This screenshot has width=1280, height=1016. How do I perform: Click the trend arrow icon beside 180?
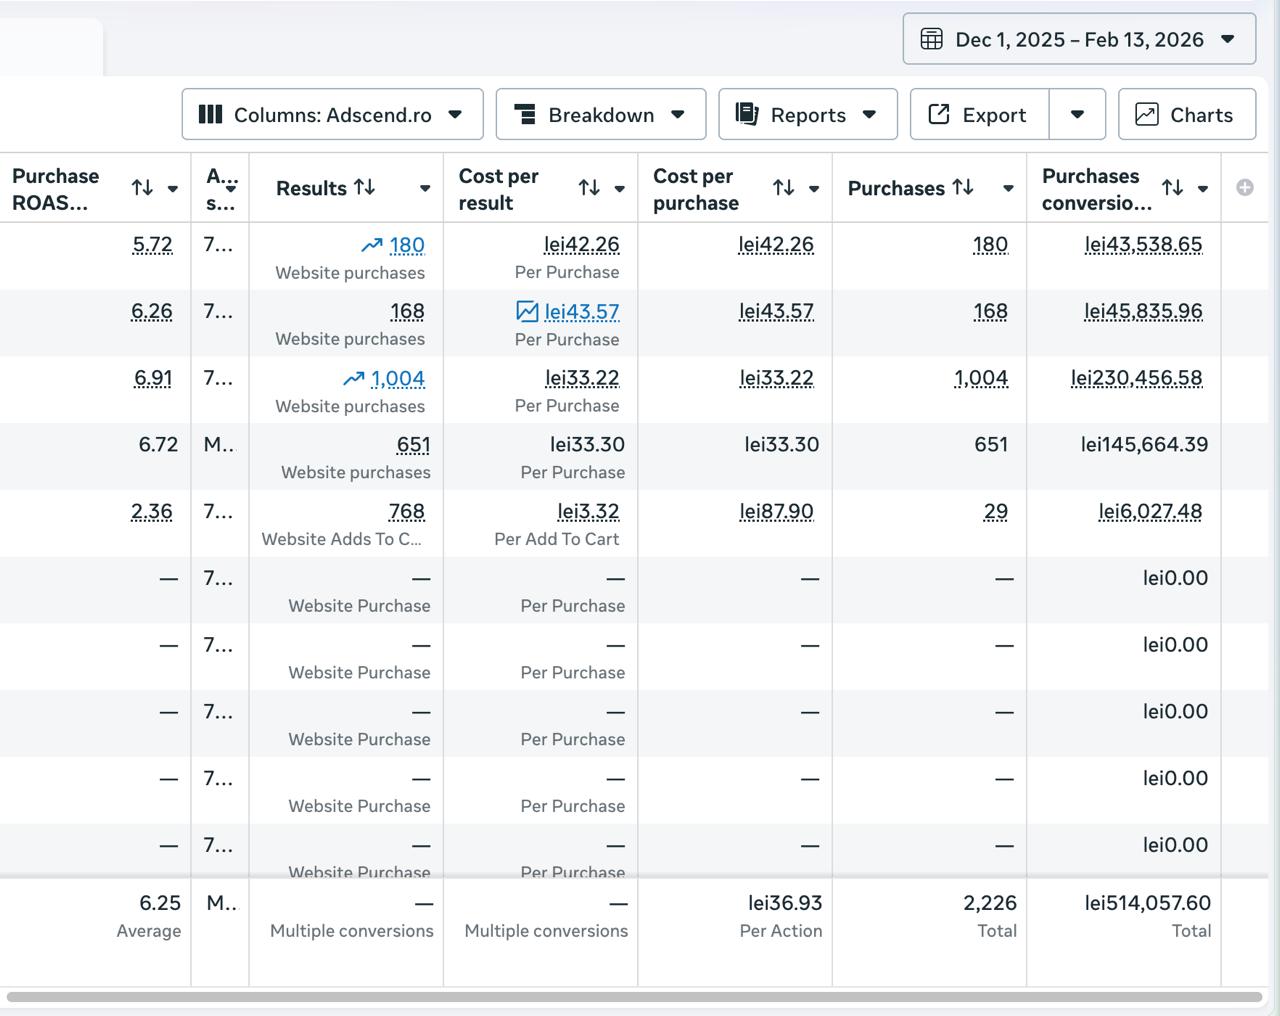(372, 245)
